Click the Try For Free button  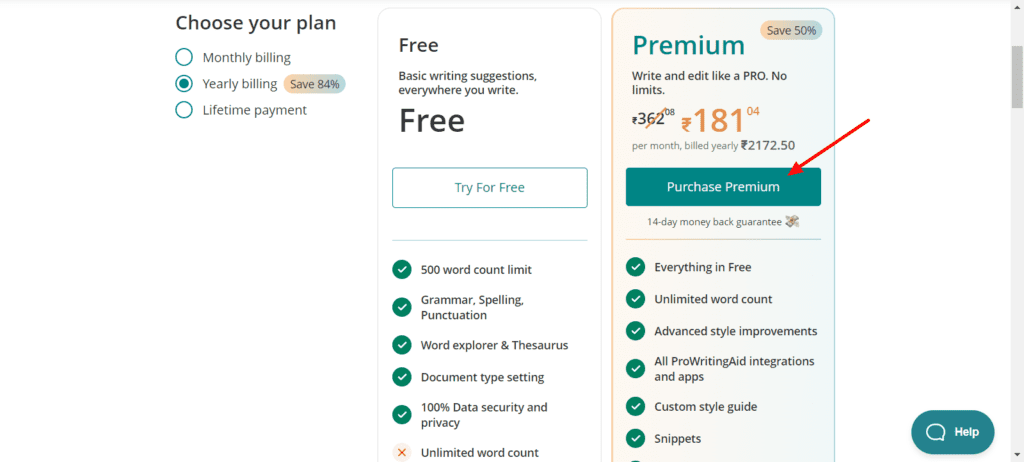coord(490,188)
